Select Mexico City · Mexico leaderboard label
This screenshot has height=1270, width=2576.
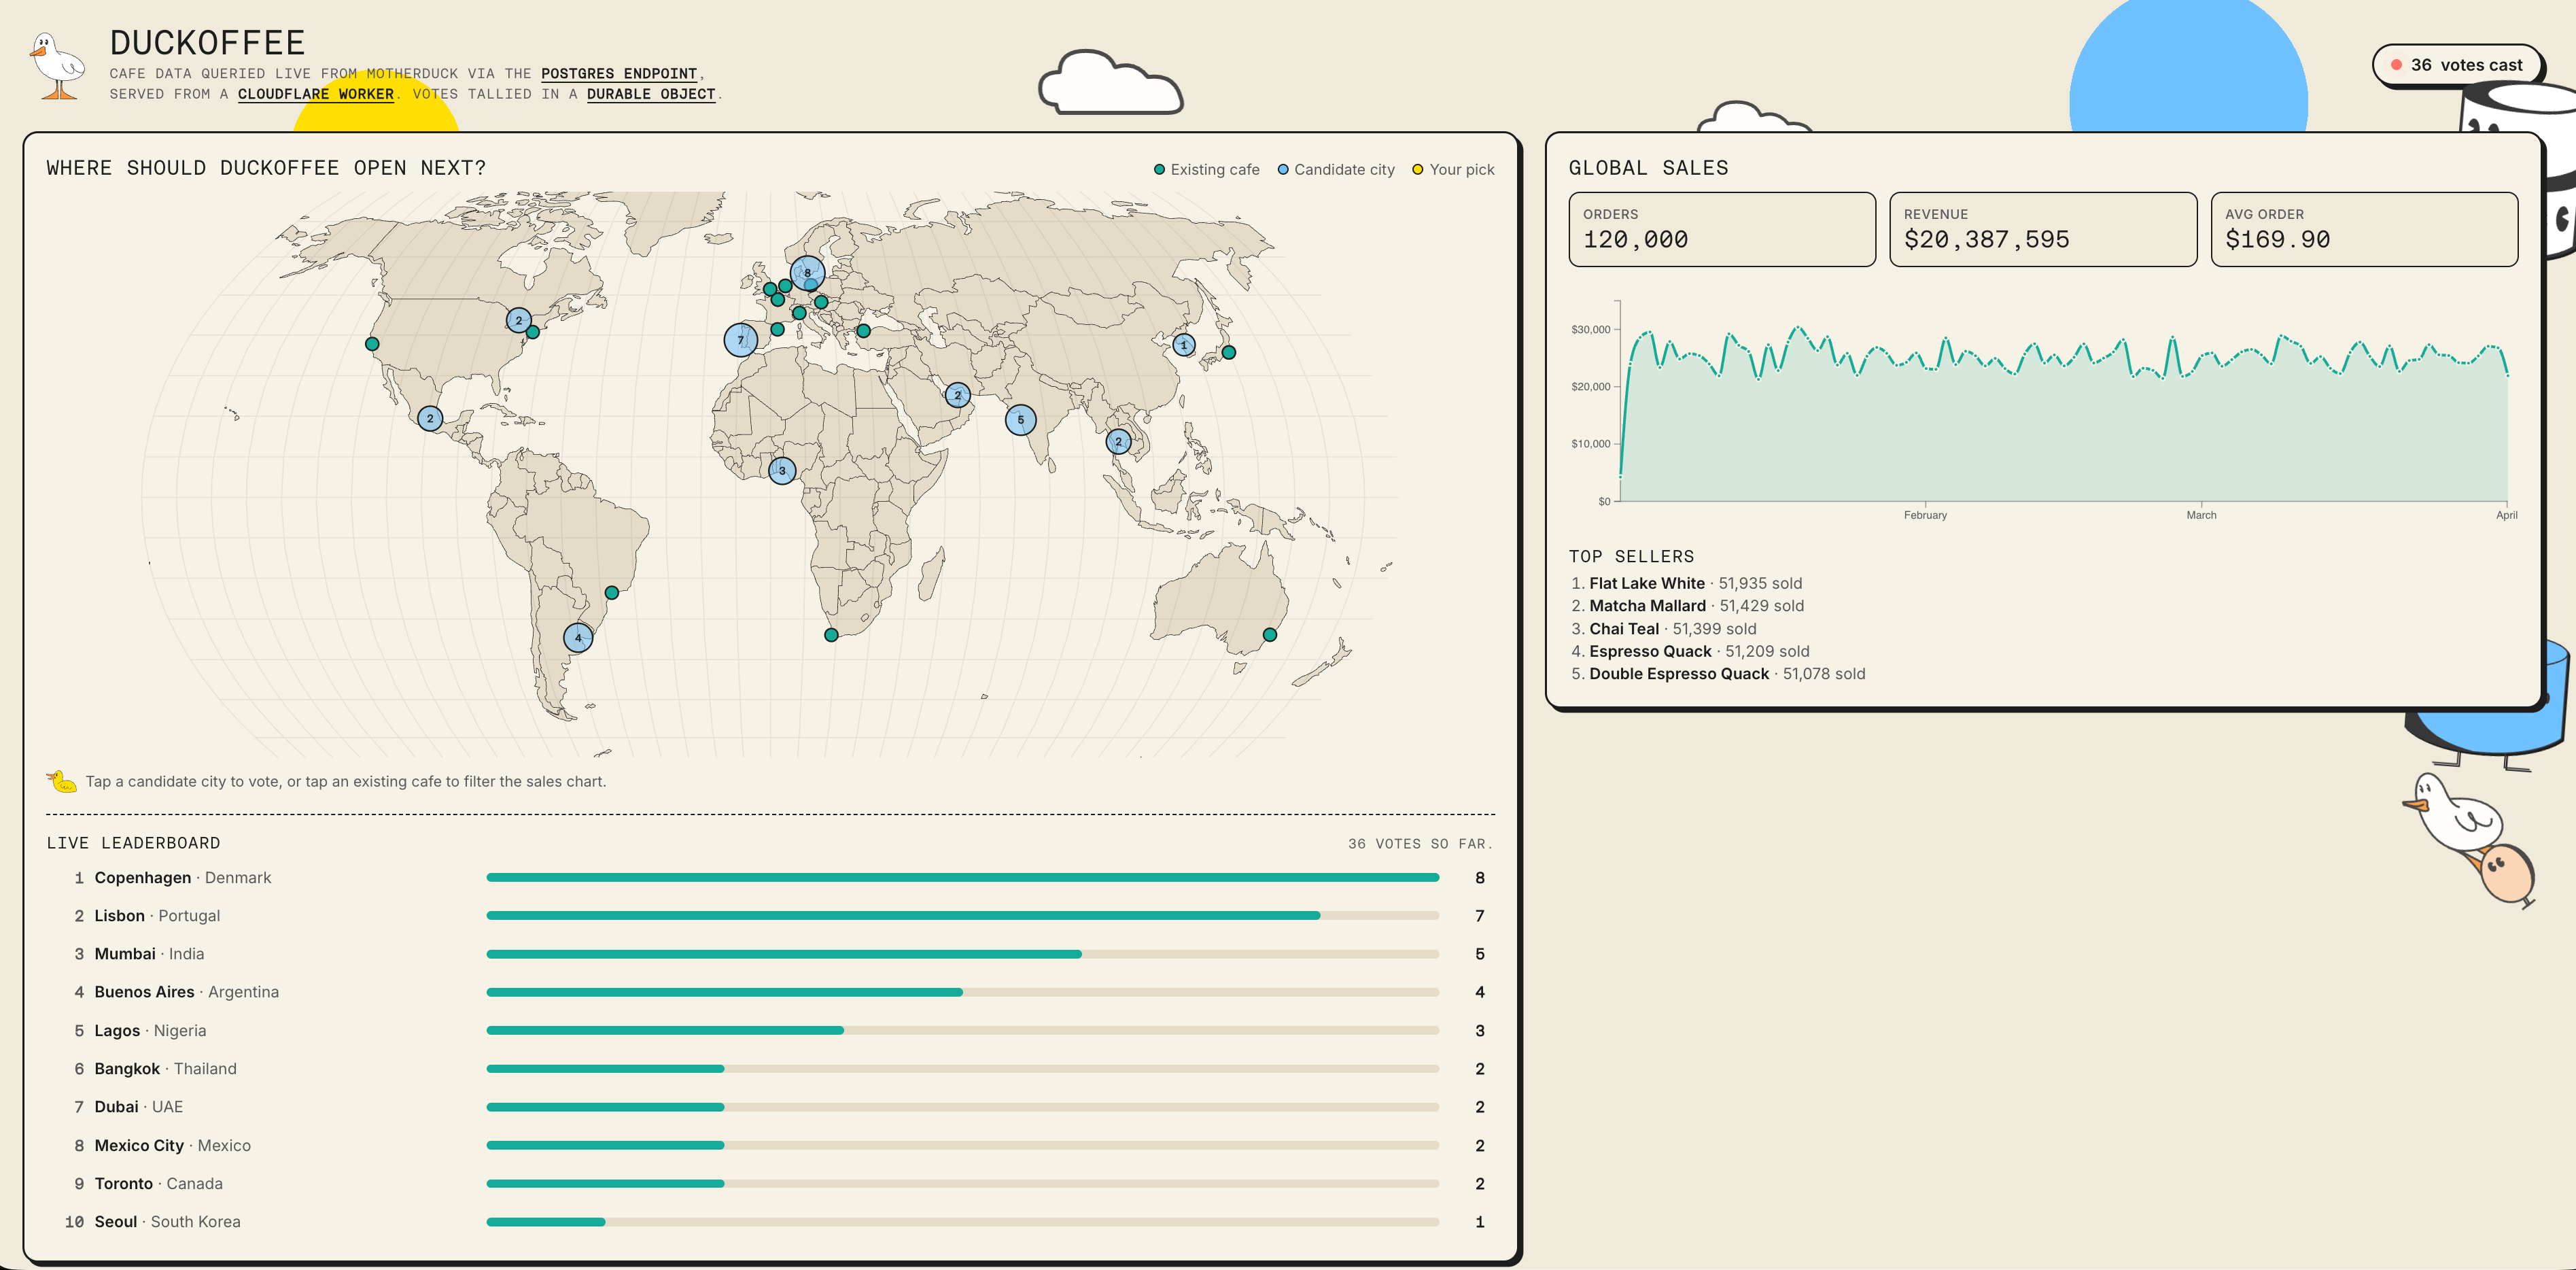[172, 1146]
